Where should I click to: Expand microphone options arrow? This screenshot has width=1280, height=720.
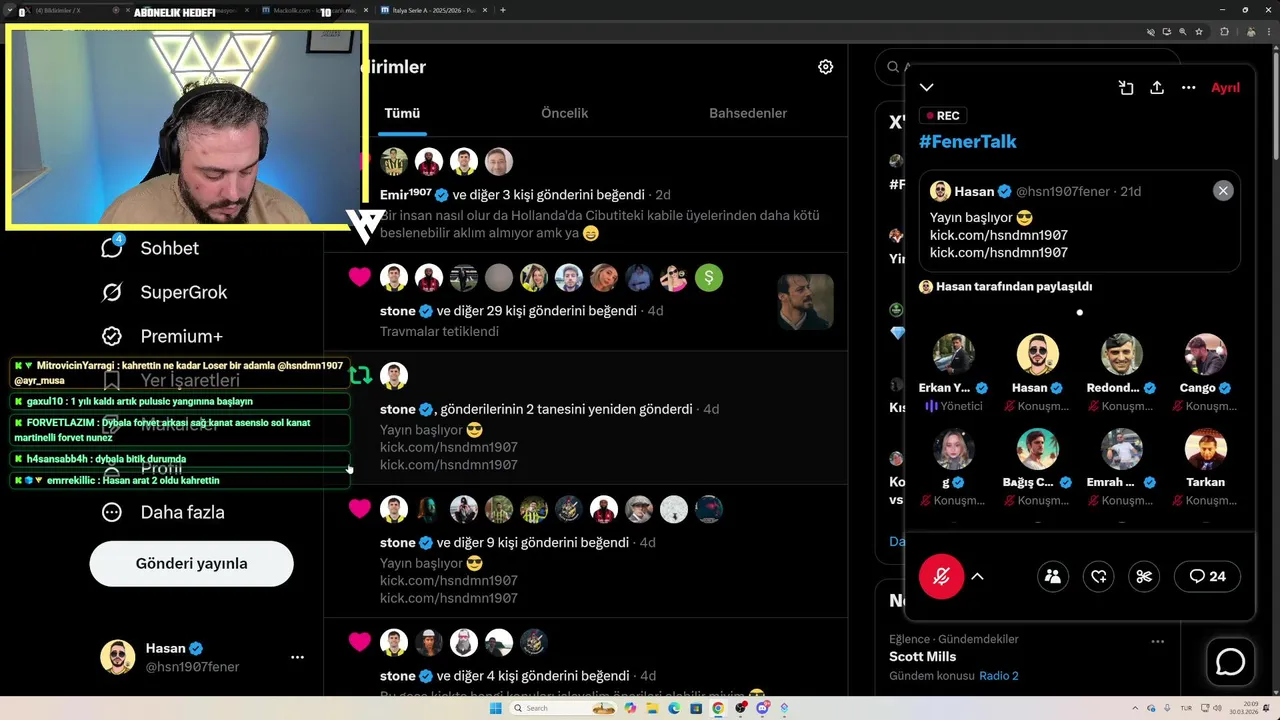978,576
